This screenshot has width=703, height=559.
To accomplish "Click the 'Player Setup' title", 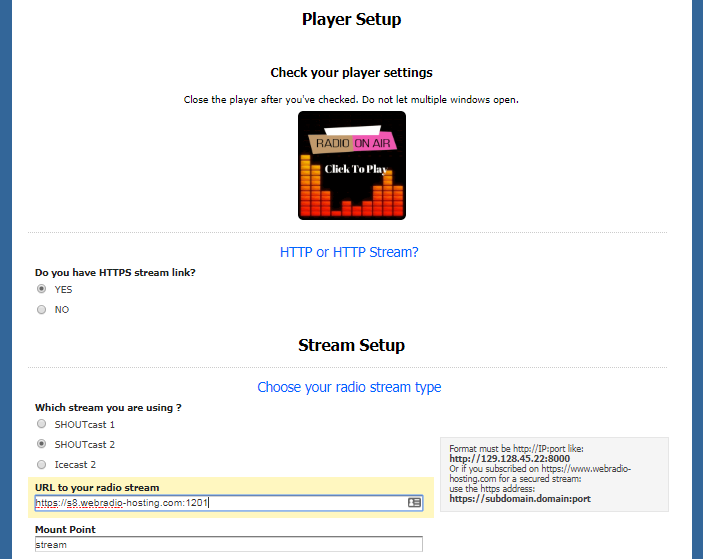I will coord(351,19).
